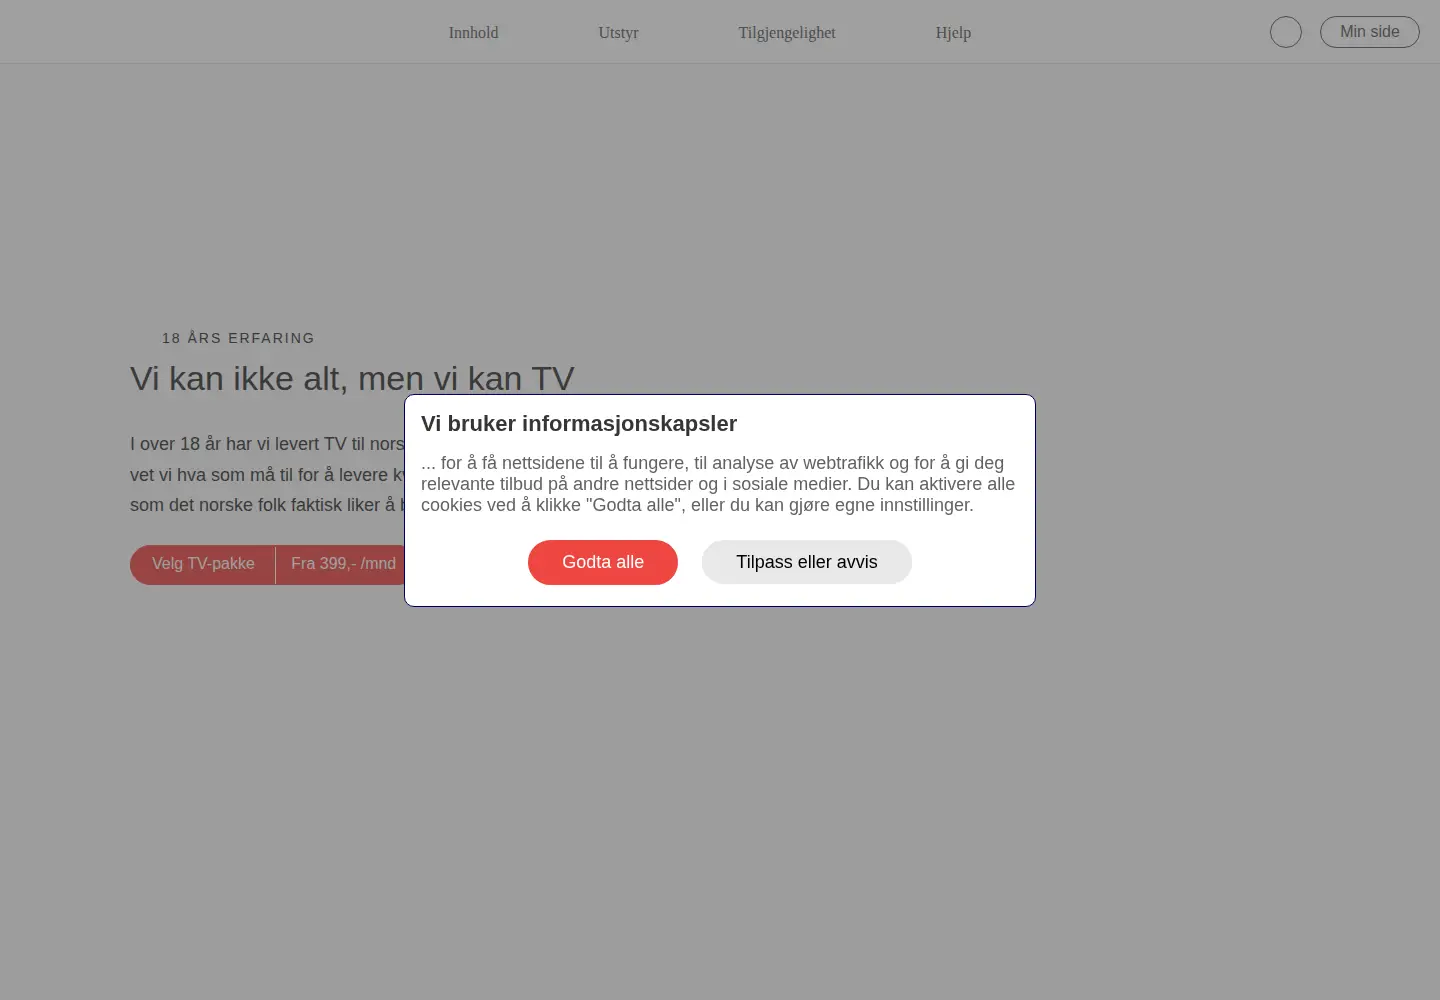Click the 18 ÅRS ERFARING label
This screenshot has height=1000, width=1440.
(238, 338)
